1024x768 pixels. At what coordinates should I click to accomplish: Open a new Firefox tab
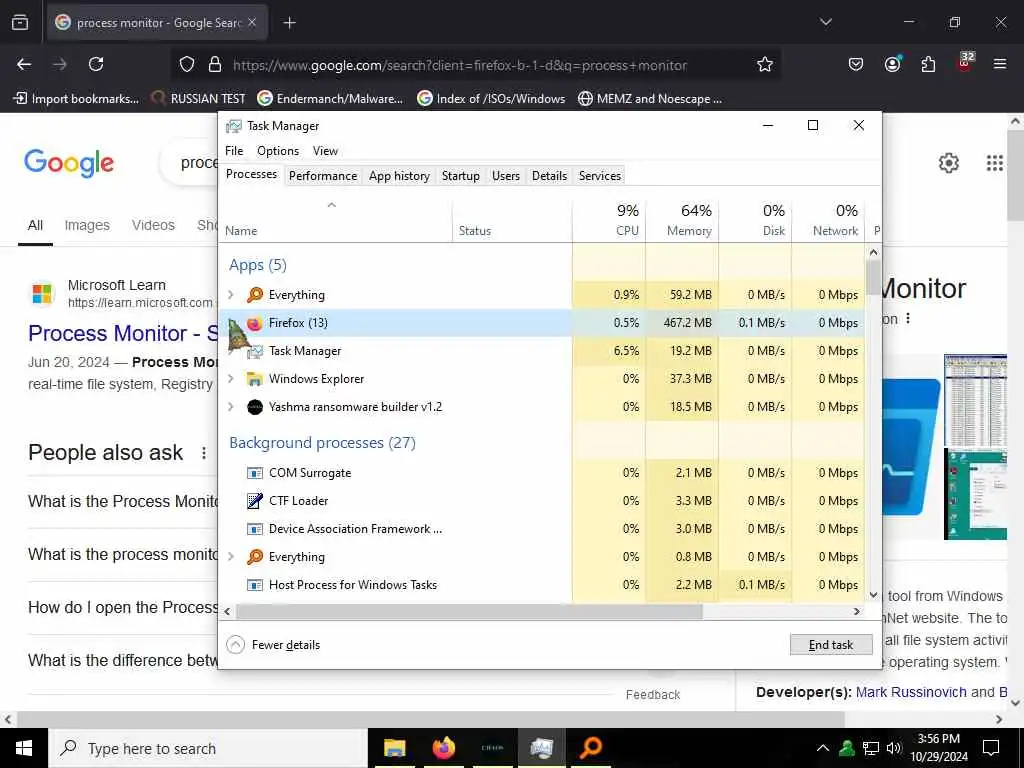click(289, 23)
